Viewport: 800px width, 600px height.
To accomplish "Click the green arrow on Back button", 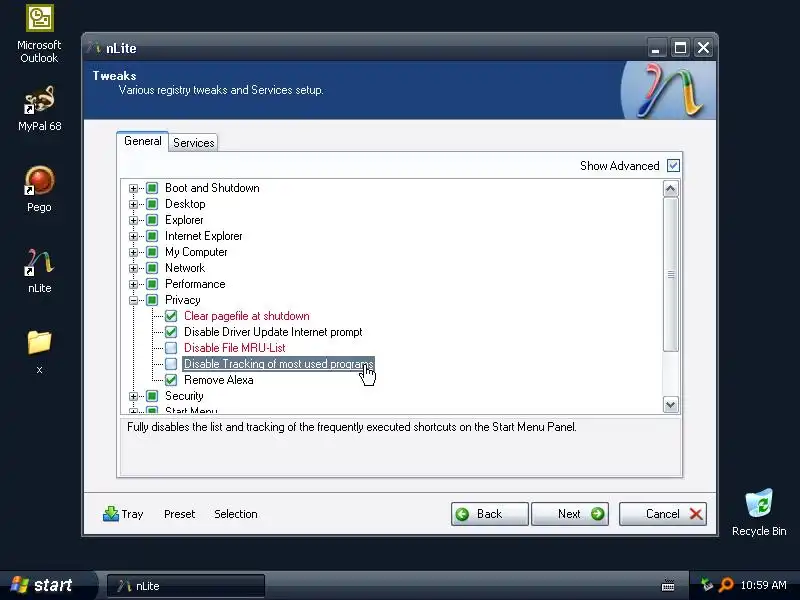I will (x=462, y=514).
